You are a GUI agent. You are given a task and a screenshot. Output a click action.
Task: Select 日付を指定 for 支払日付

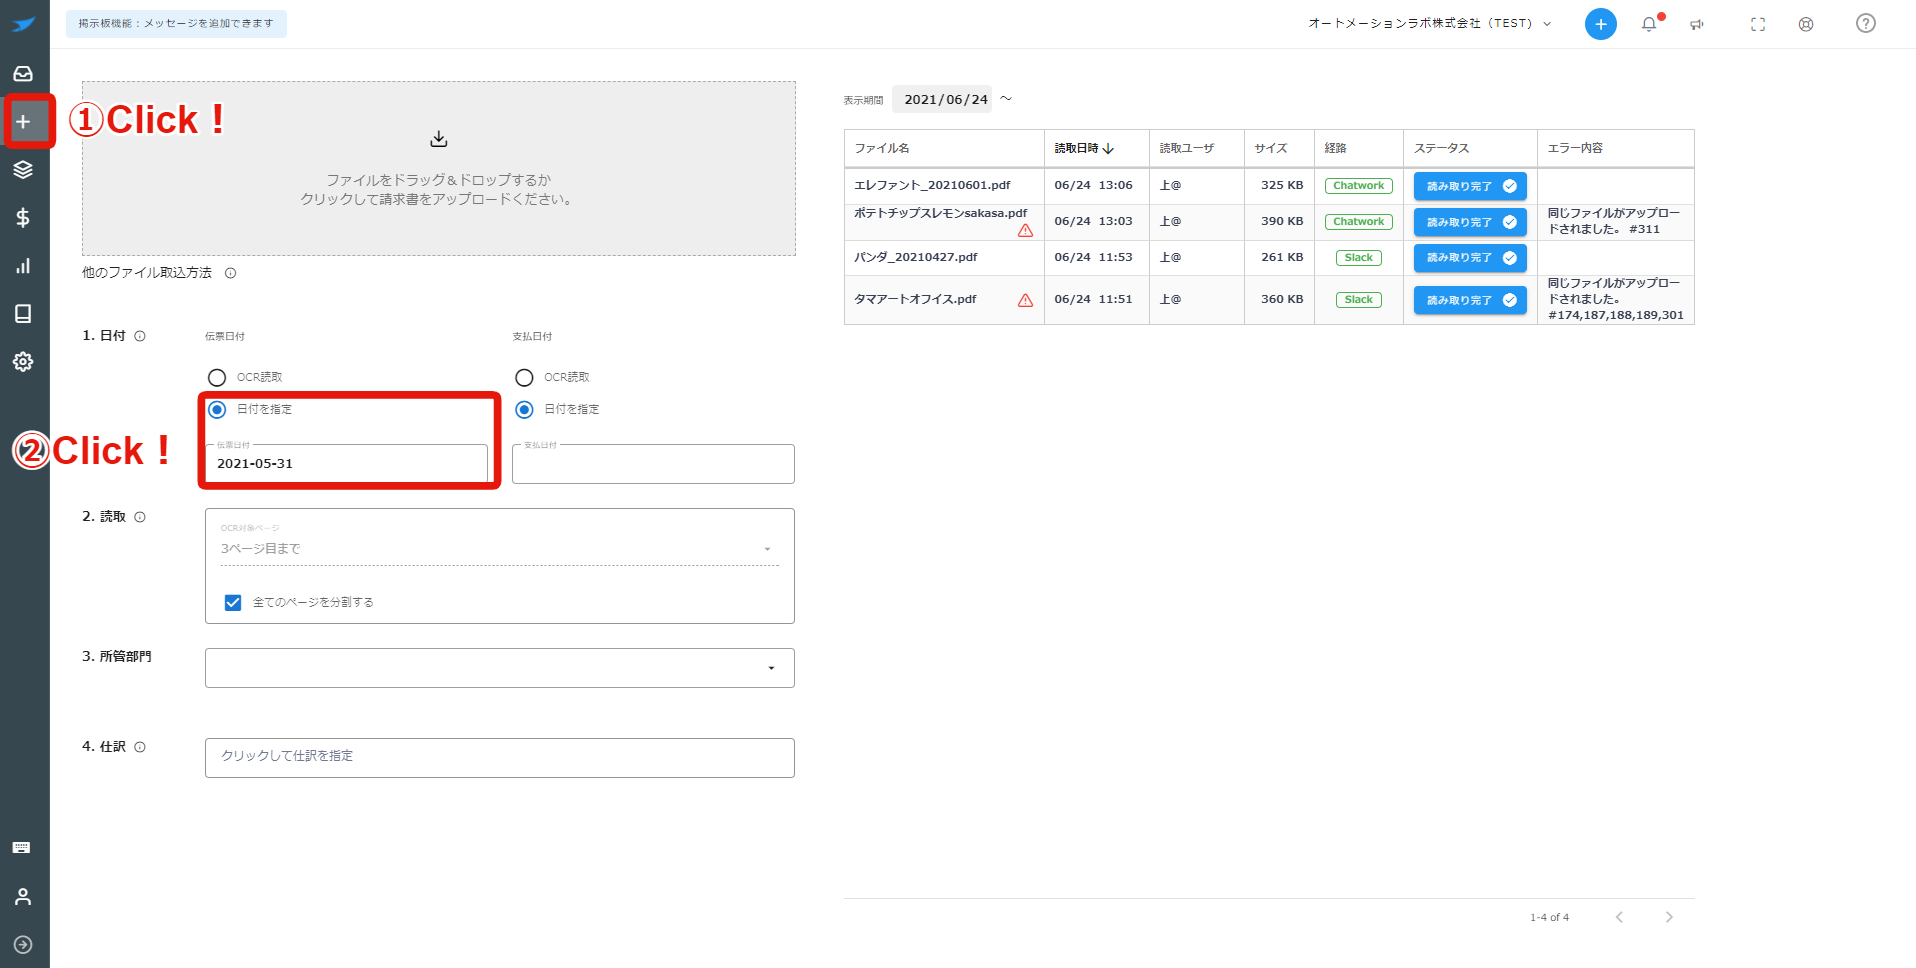pyautogui.click(x=524, y=409)
